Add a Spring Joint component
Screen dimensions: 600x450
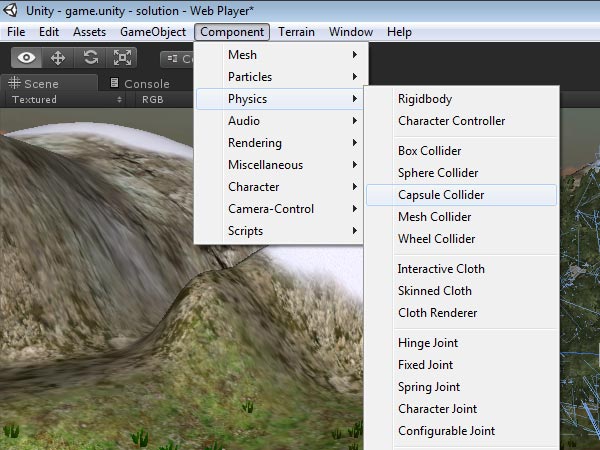coord(461,387)
